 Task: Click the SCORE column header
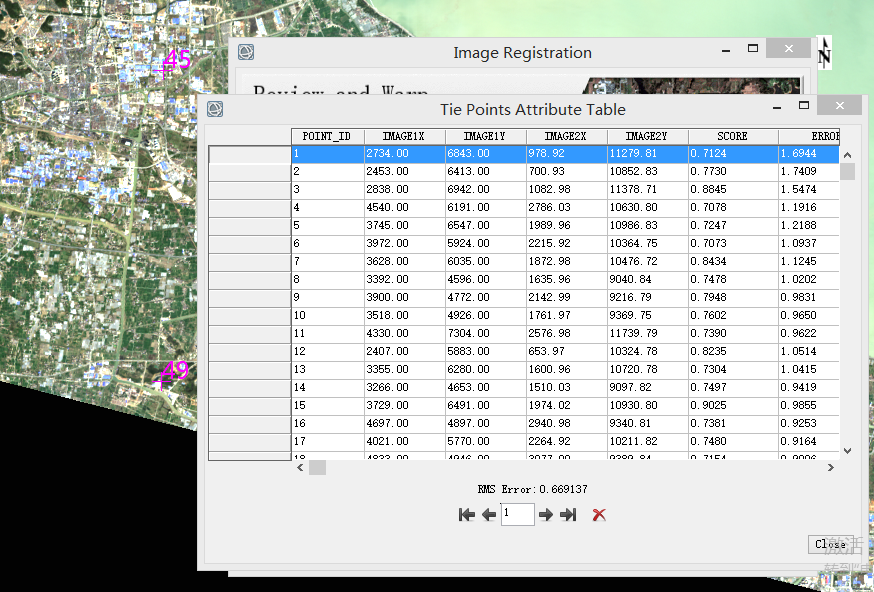pyautogui.click(x=732, y=136)
